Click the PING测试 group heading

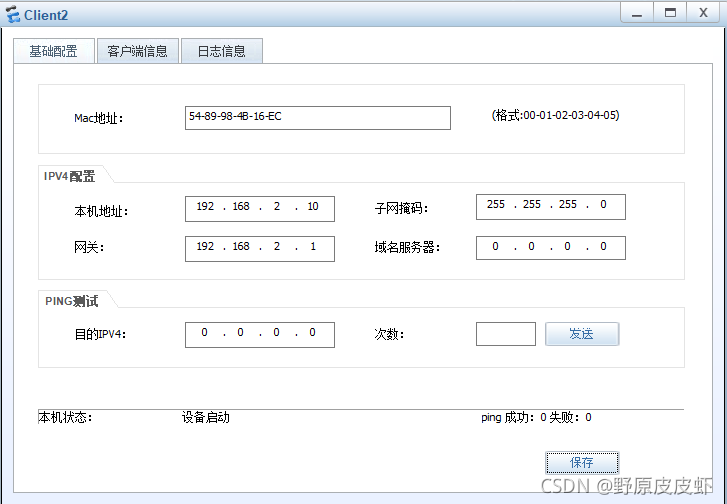[71, 301]
